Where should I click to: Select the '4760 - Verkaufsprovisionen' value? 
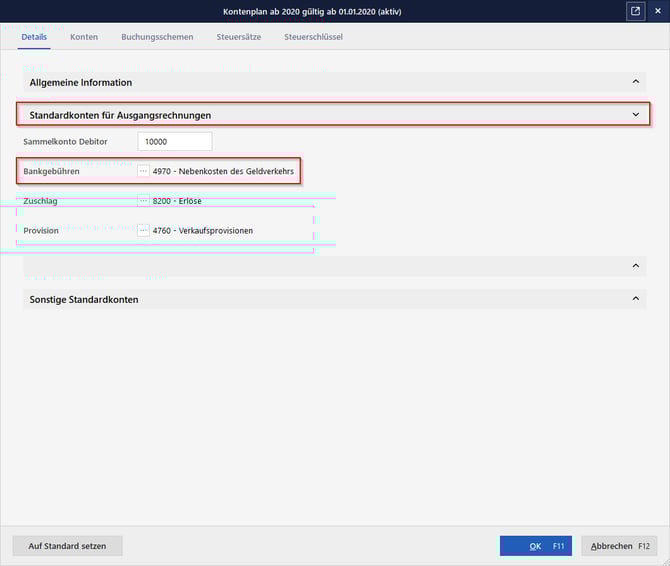click(x=203, y=231)
